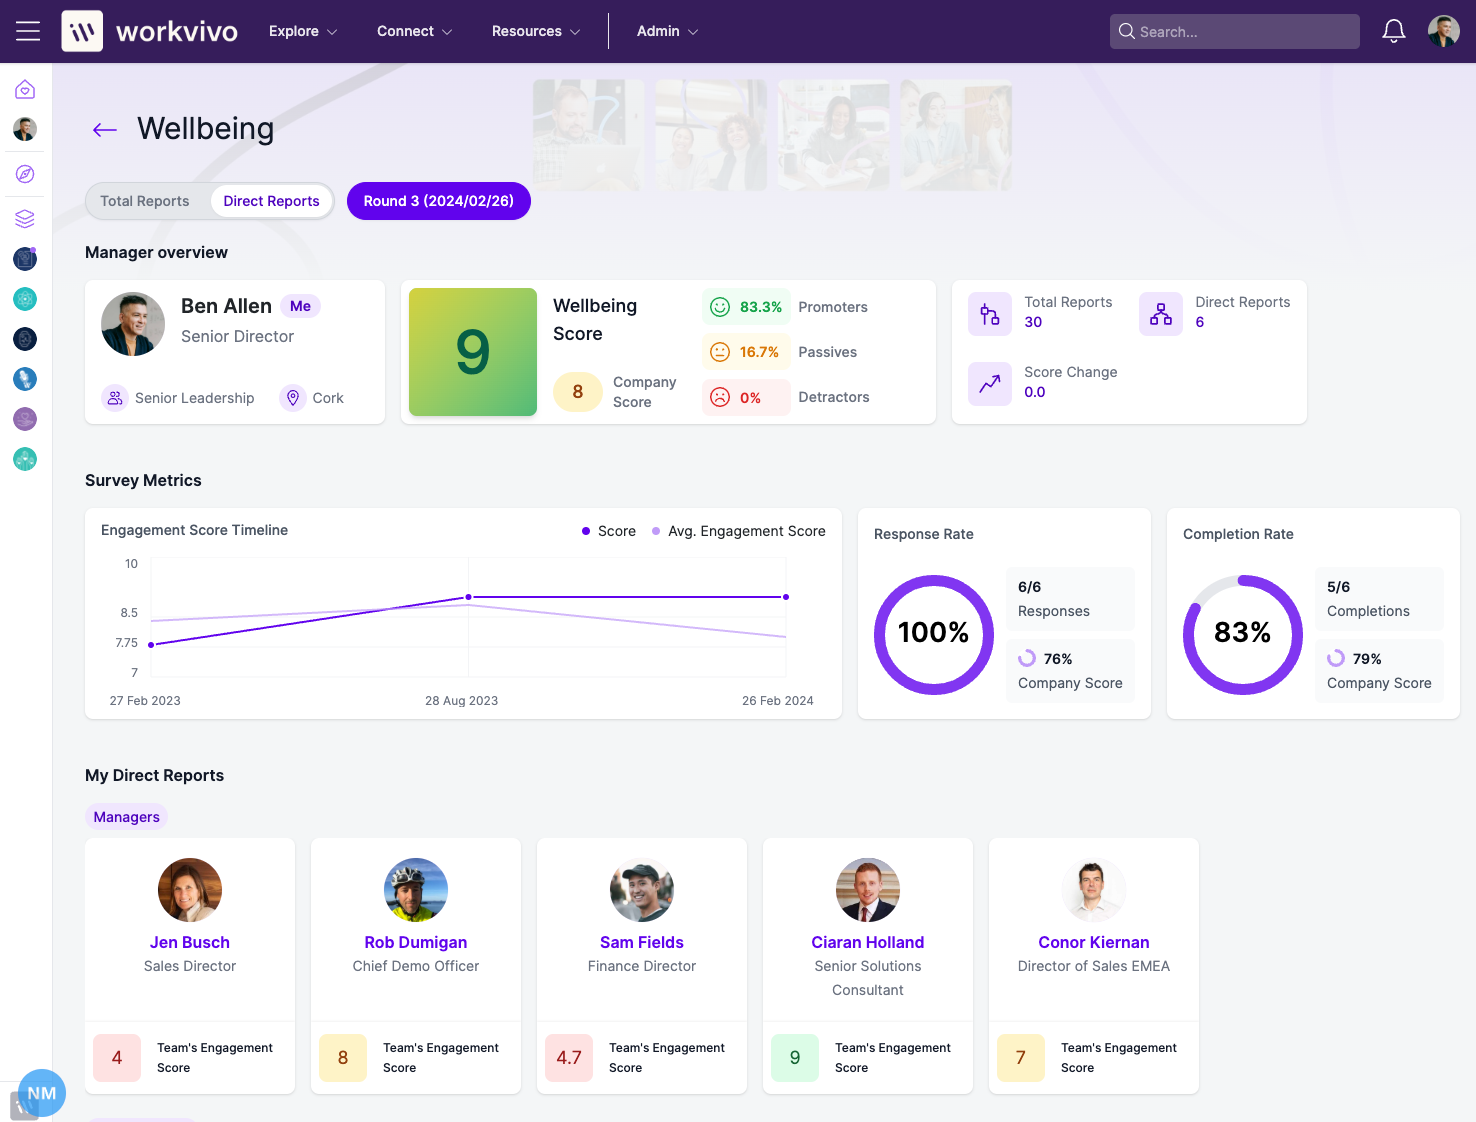Viewport: 1476px width, 1122px height.
Task: Select the Managers tag
Action: click(126, 817)
